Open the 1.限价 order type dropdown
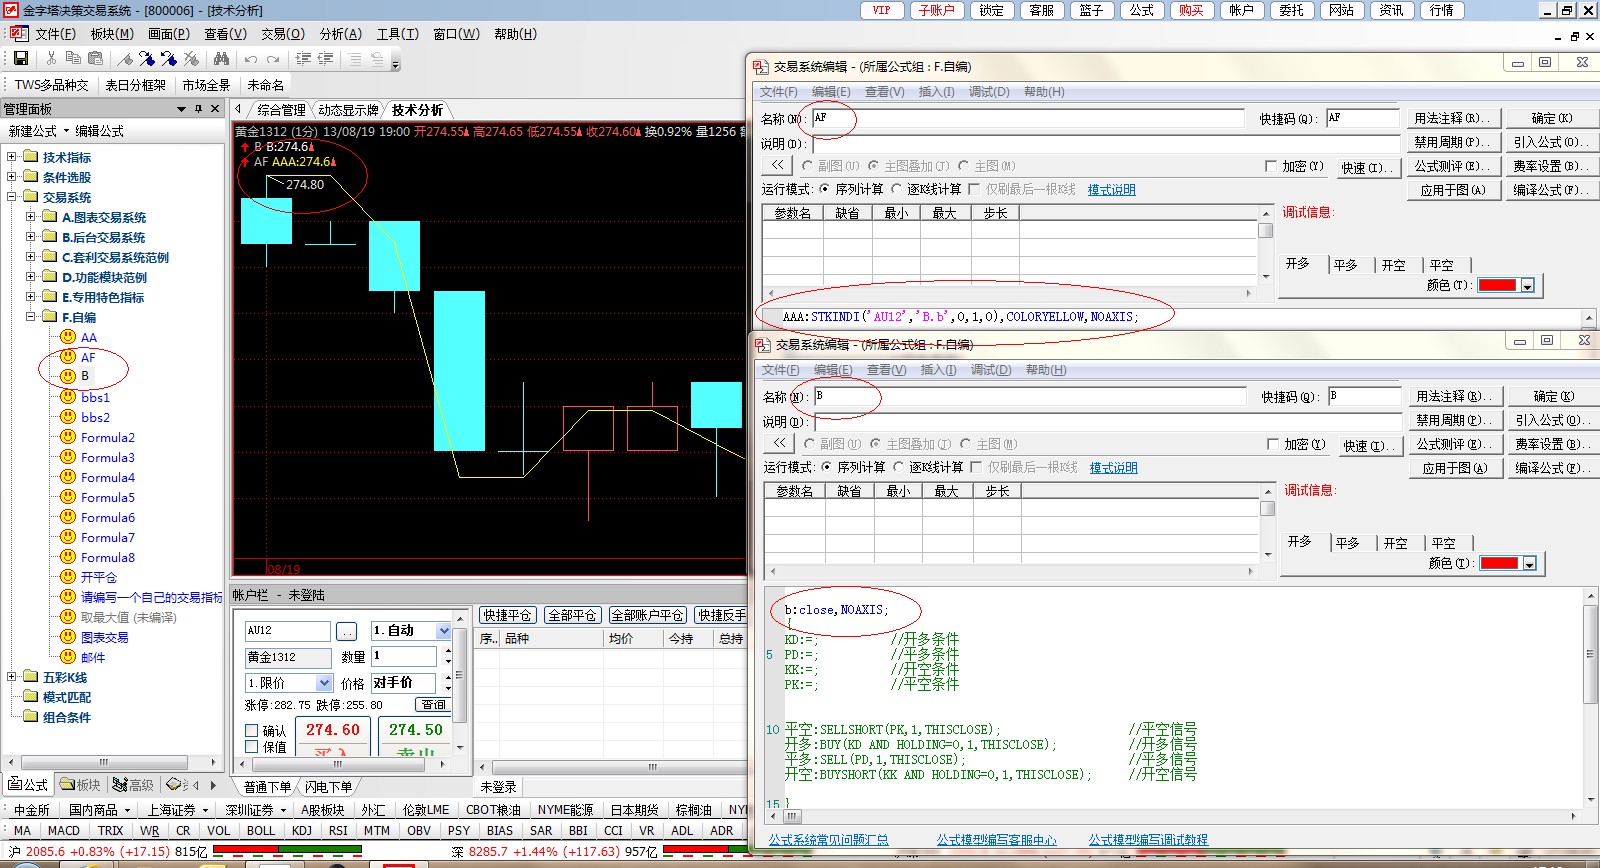The image size is (1600, 868). [323, 683]
